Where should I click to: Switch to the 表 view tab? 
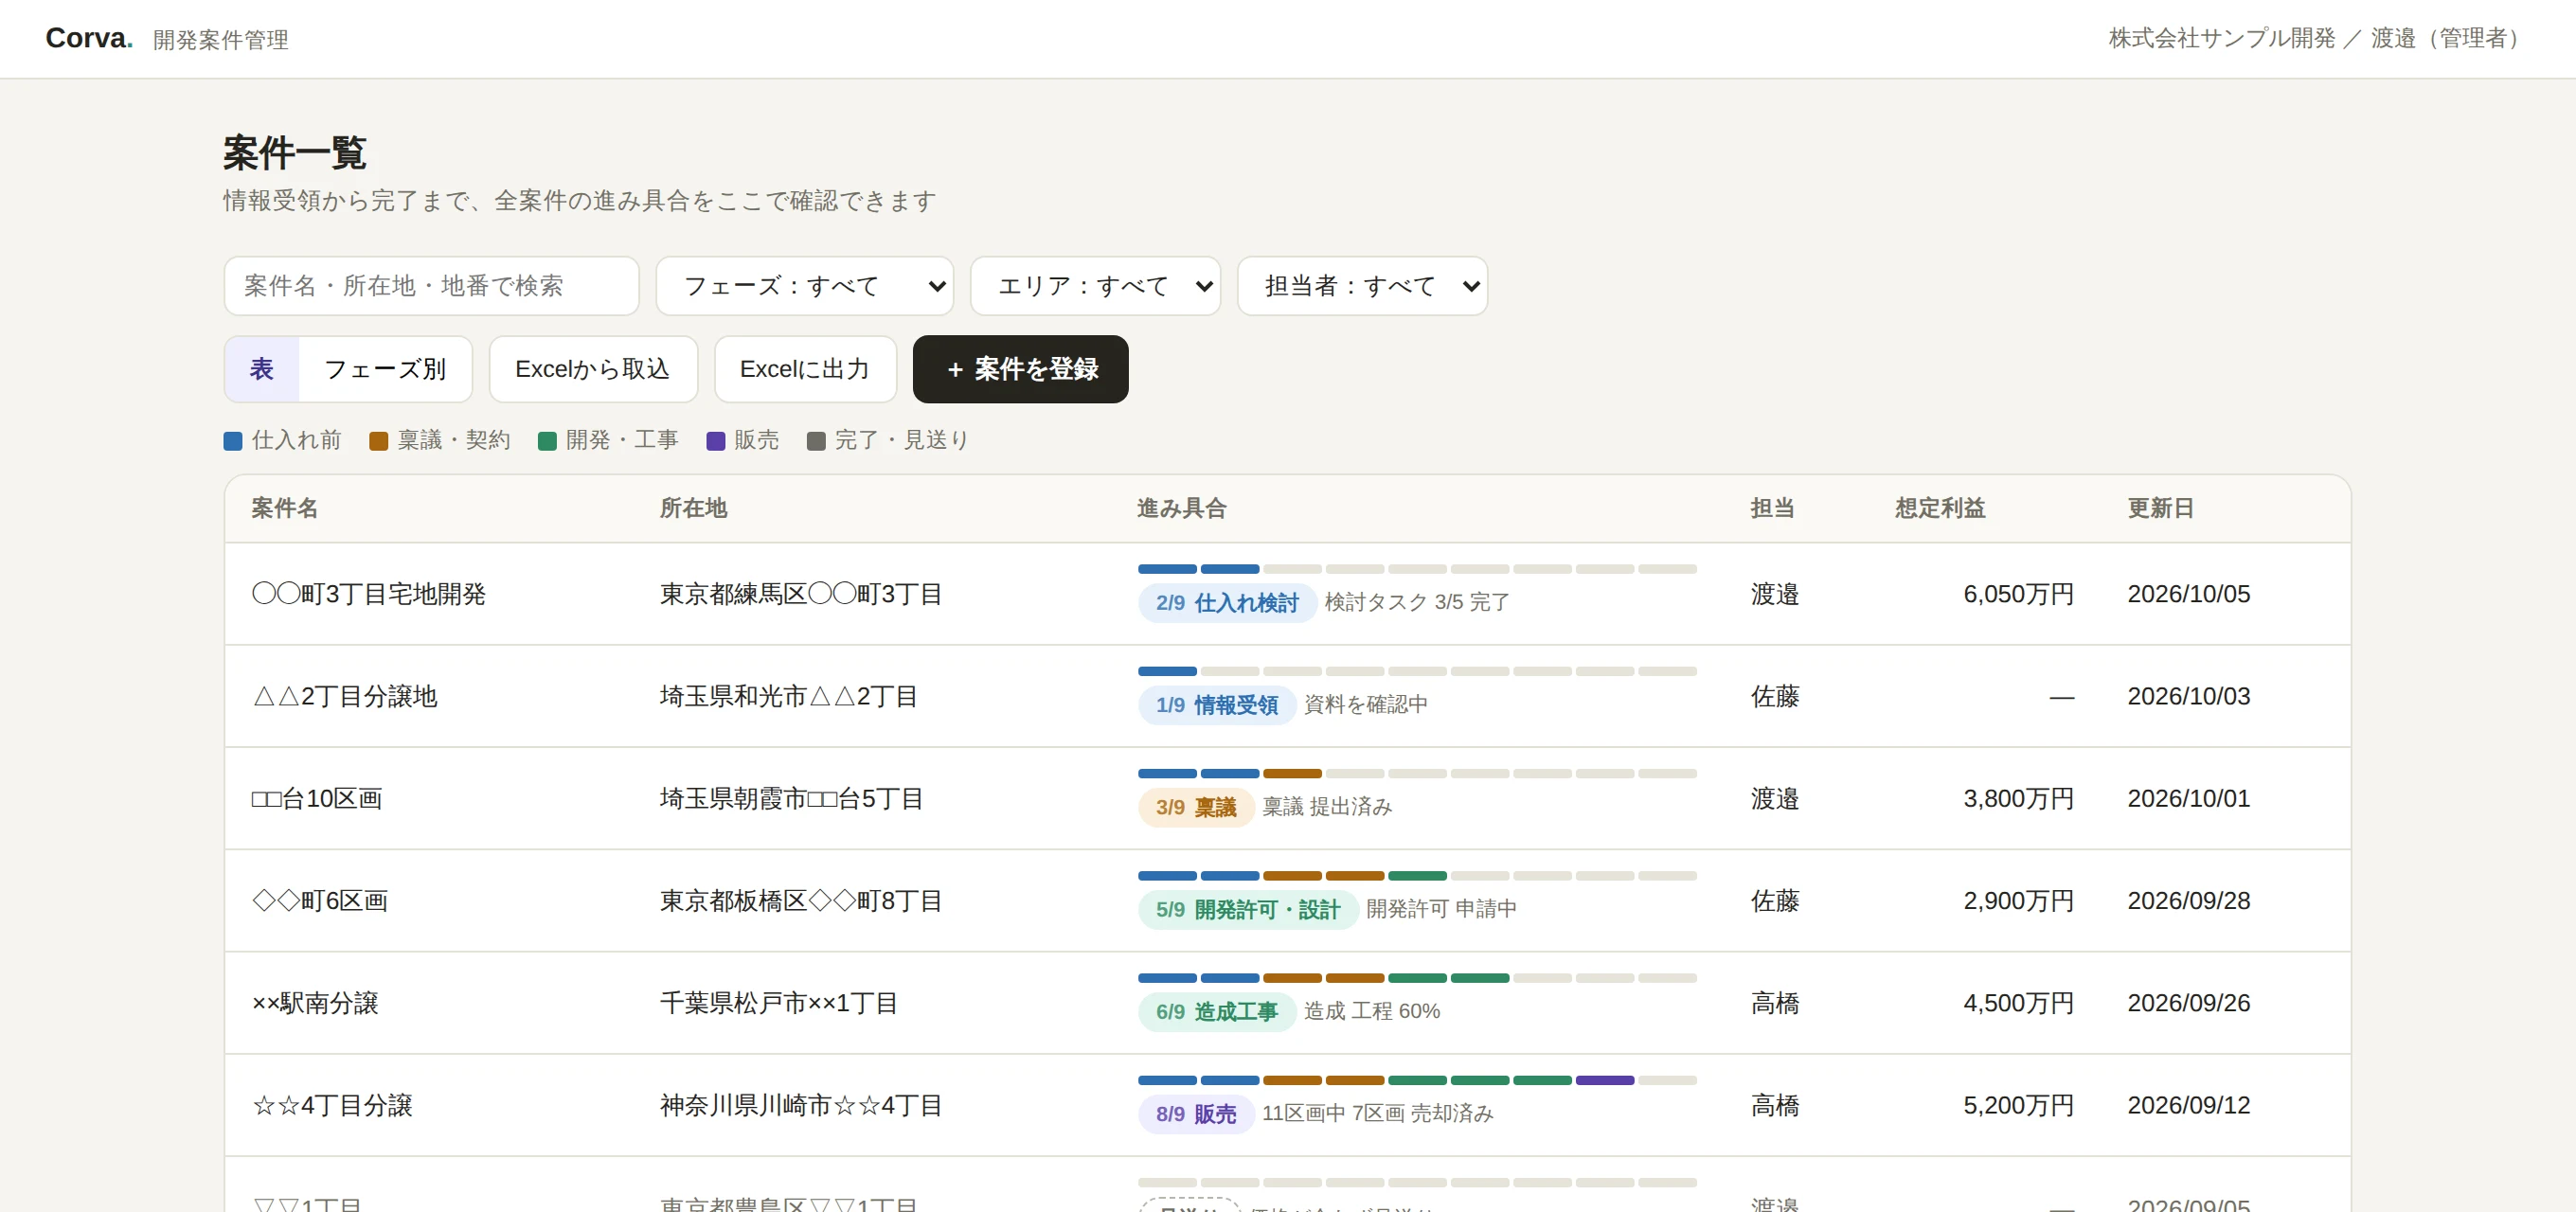262,369
